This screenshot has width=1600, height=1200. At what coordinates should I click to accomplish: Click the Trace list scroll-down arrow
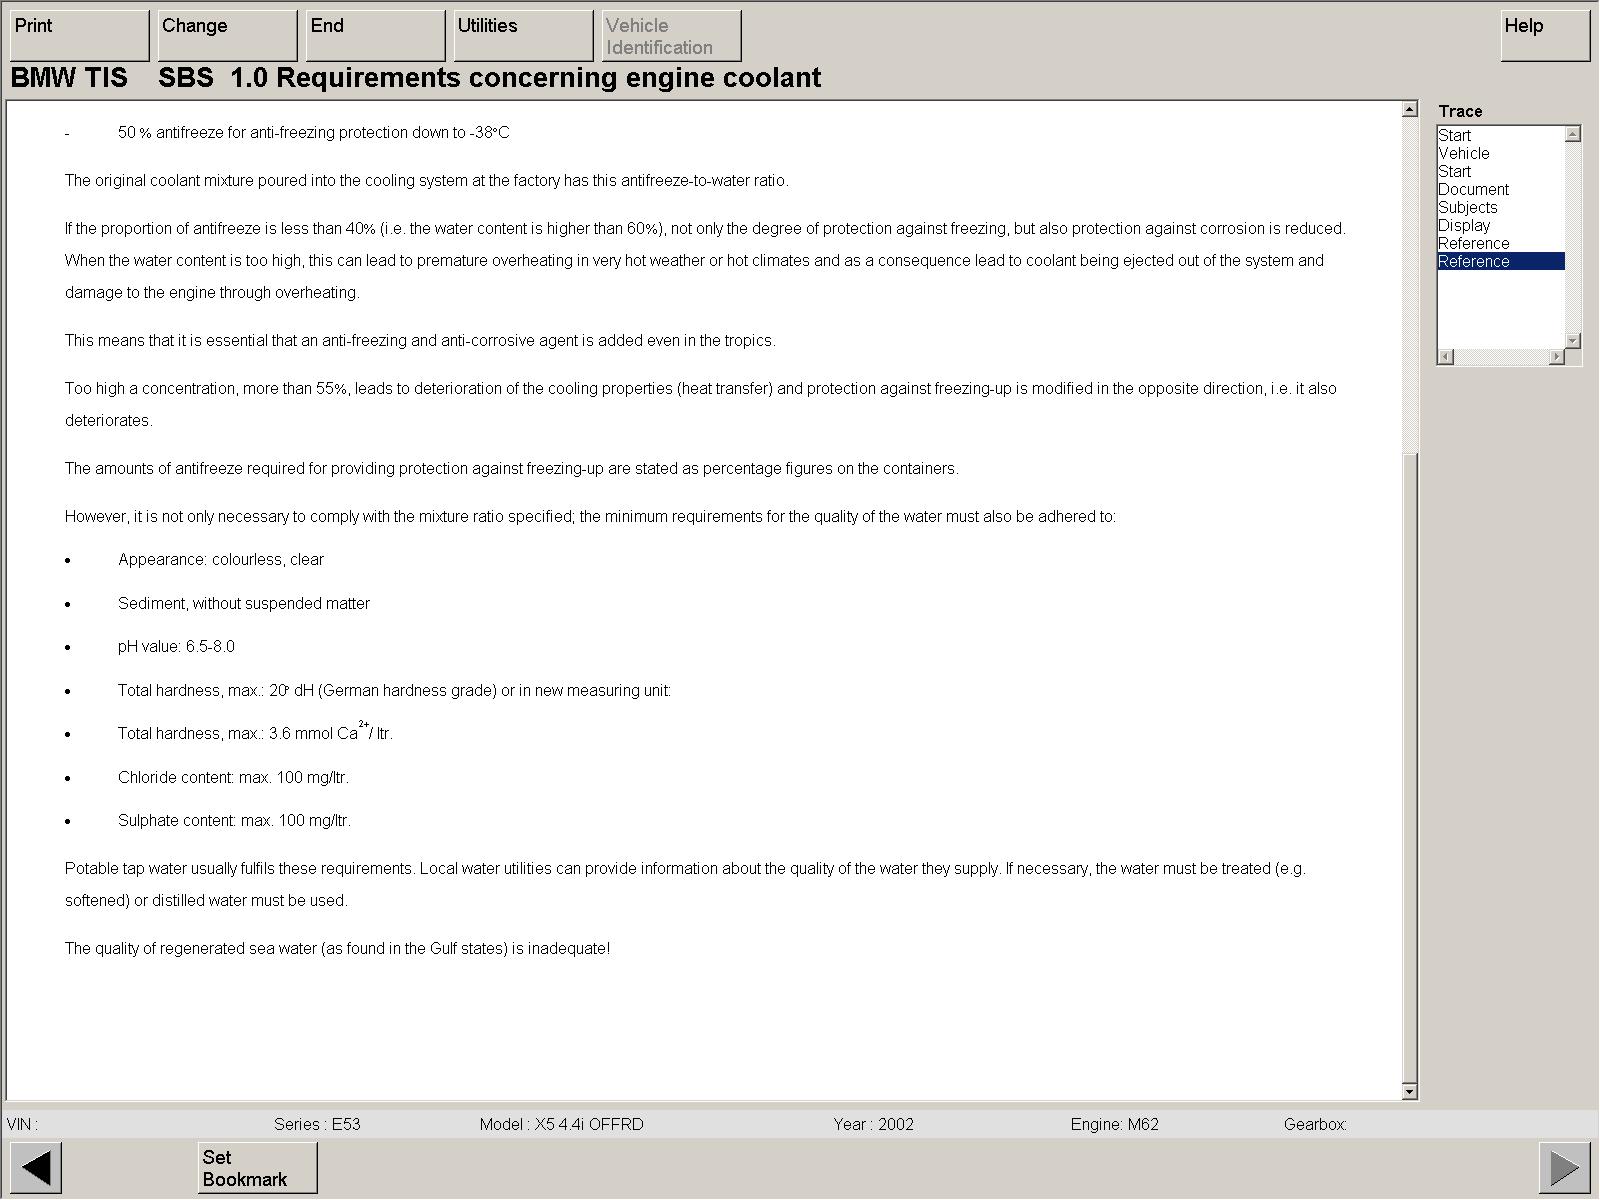click(1573, 340)
